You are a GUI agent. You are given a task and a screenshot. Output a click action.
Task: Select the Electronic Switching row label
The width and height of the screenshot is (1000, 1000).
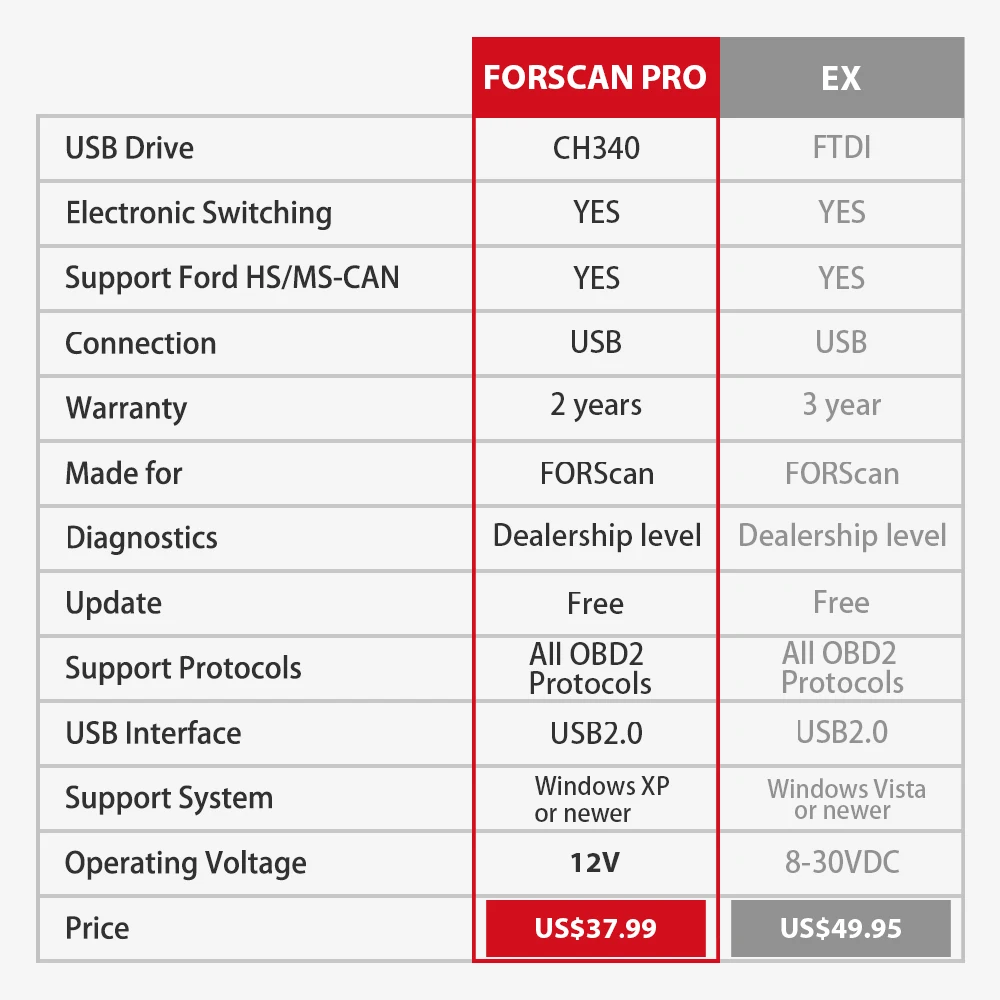point(198,213)
